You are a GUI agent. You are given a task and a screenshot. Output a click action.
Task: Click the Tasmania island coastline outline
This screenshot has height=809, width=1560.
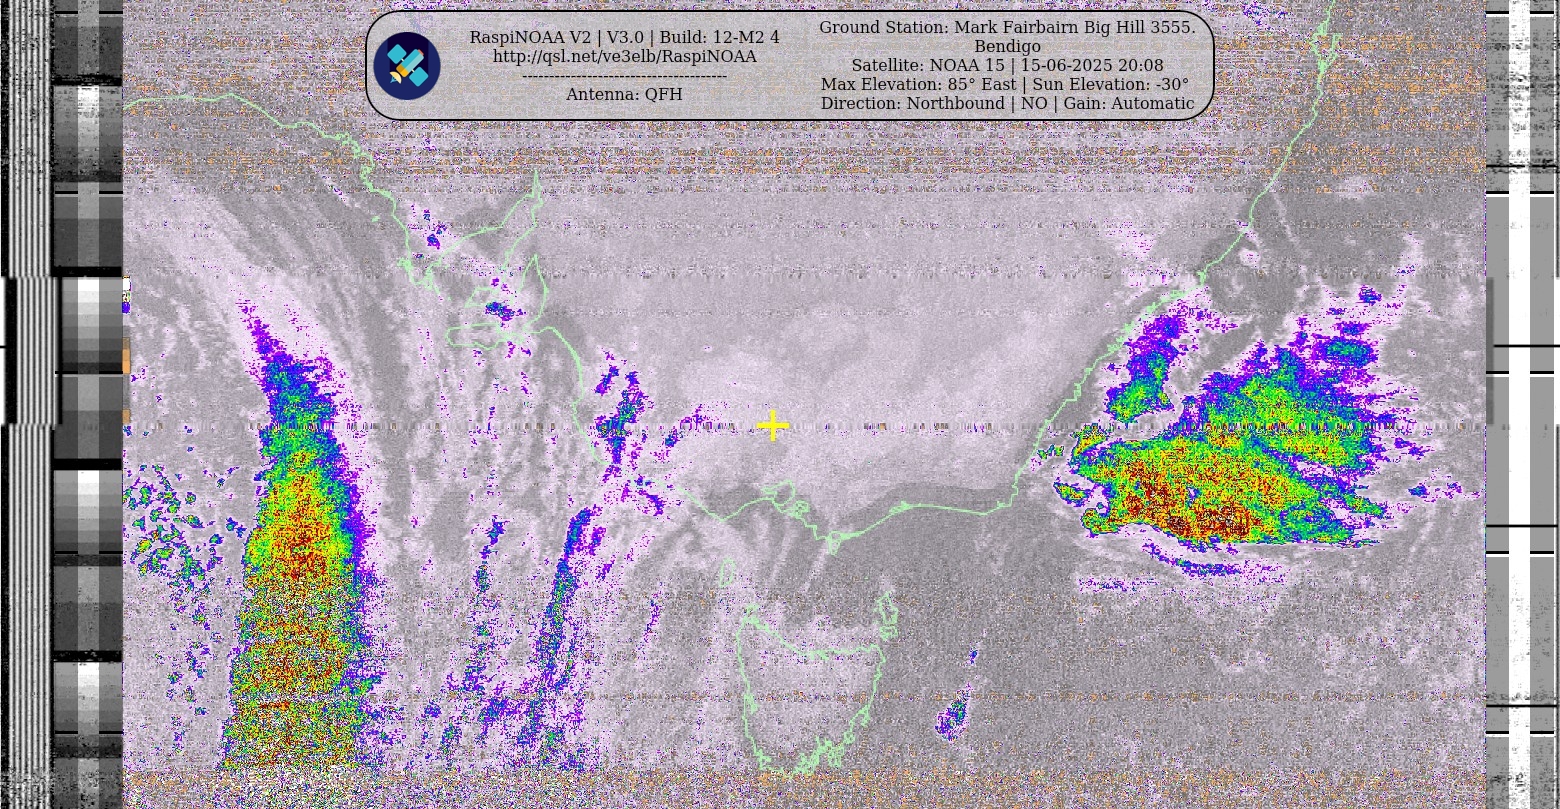810,680
